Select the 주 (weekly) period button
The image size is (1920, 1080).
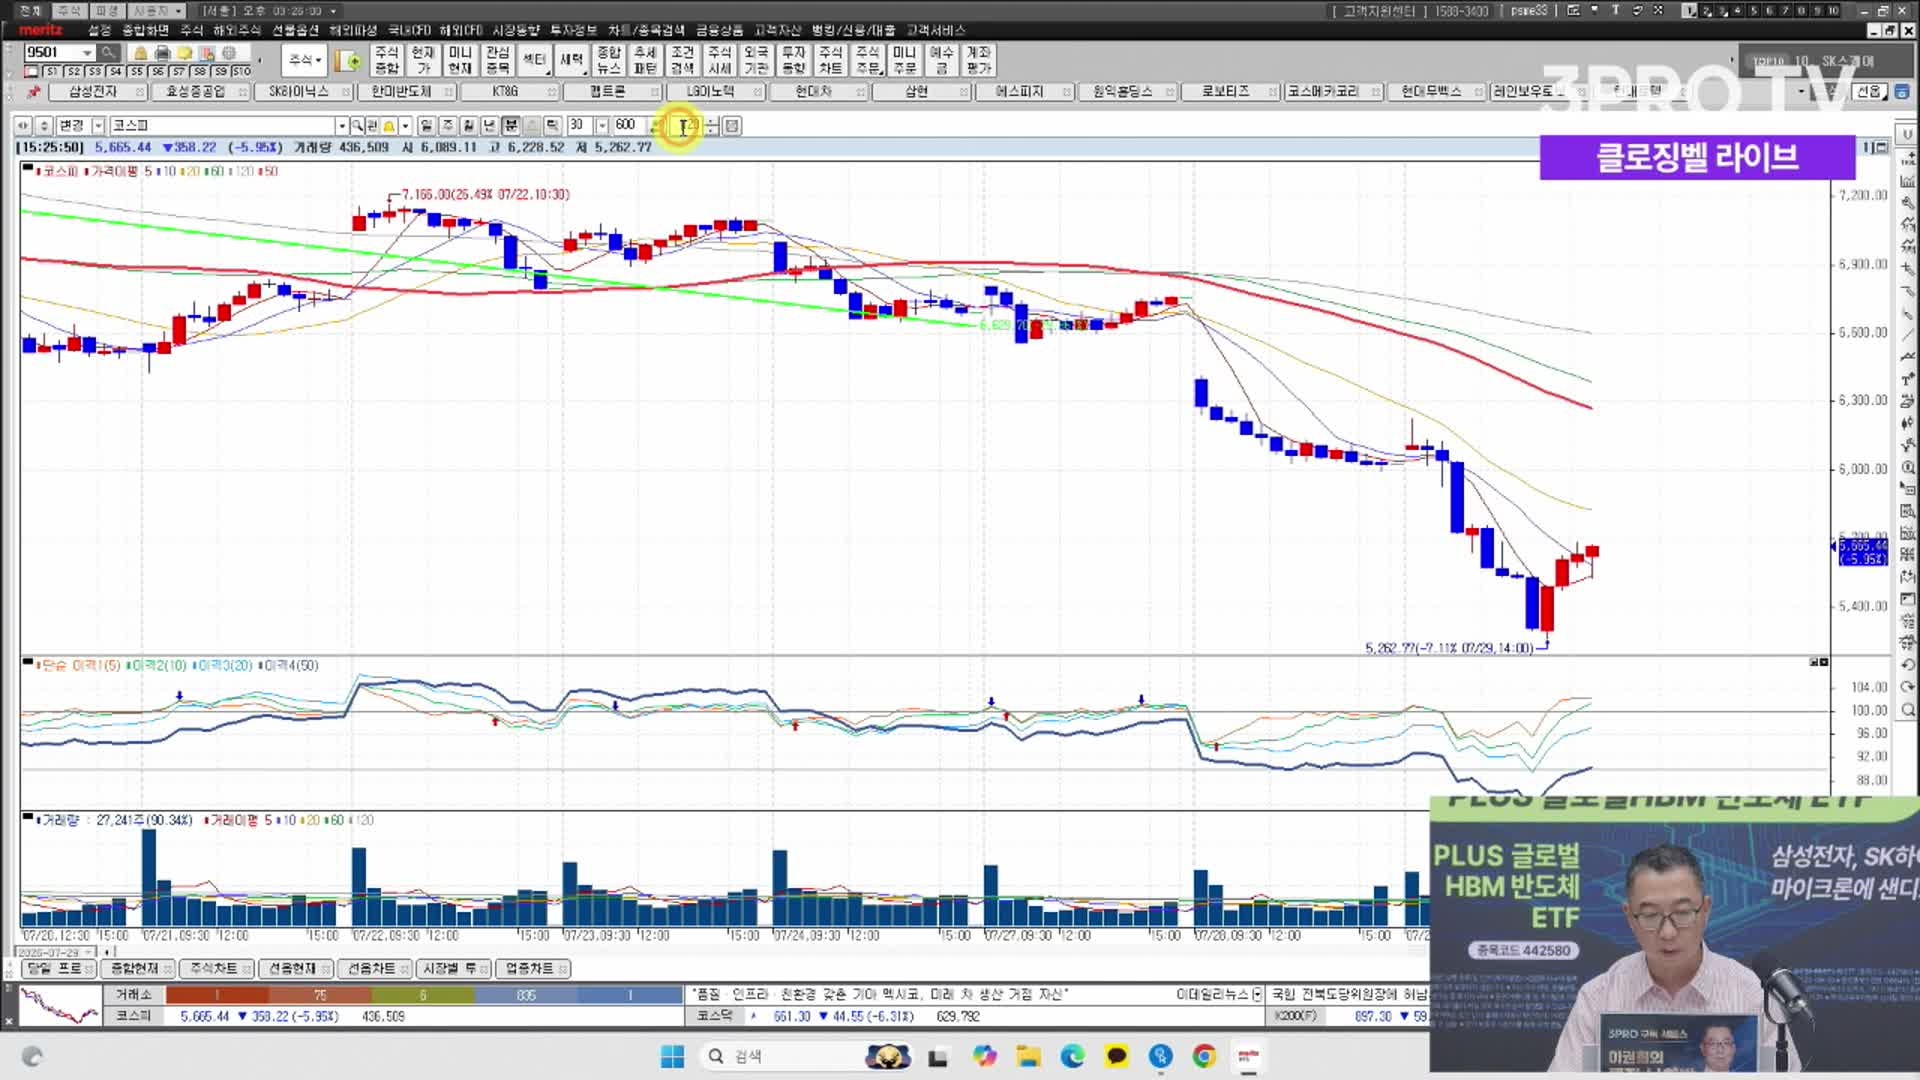pos(447,126)
